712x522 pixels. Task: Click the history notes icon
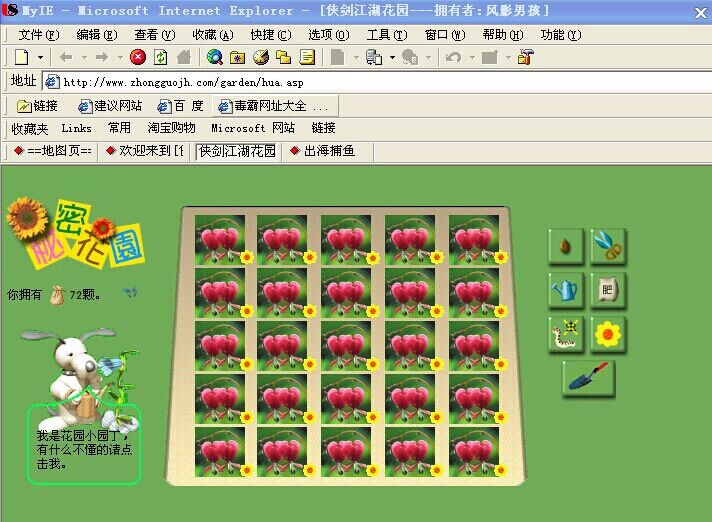[x=307, y=57]
